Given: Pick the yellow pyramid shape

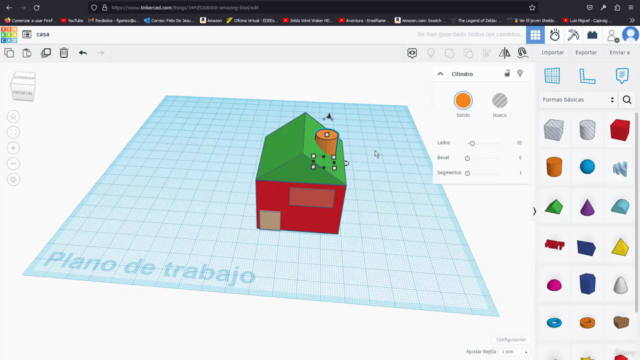Looking at the screenshot, I should coord(620,247).
